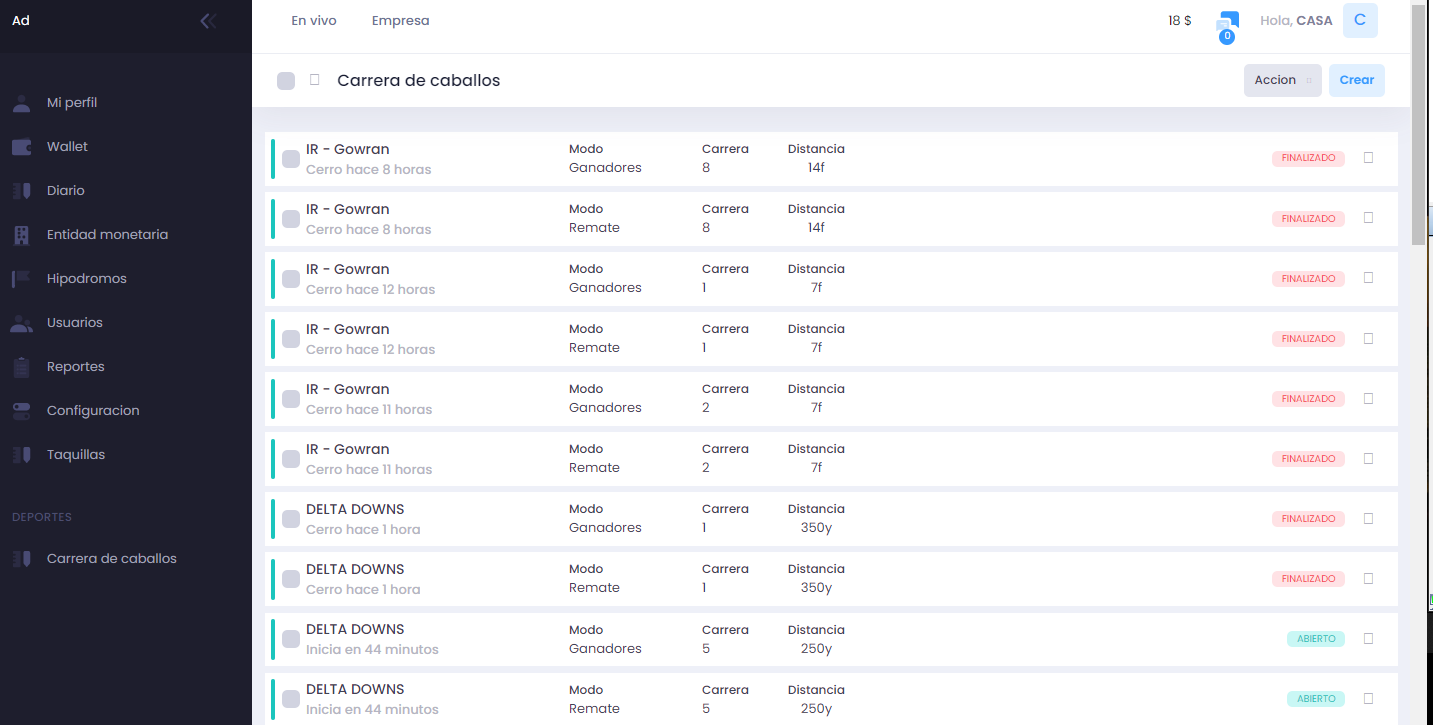Click the Hipodromos flag icon
1433x725 pixels.
click(22, 279)
